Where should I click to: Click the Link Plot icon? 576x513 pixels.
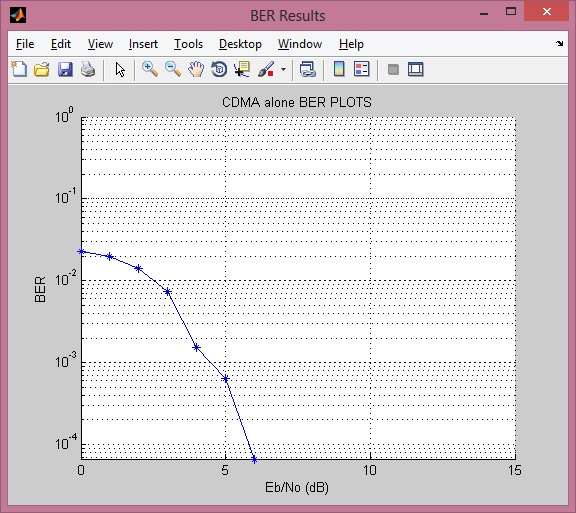pyautogui.click(x=307, y=69)
